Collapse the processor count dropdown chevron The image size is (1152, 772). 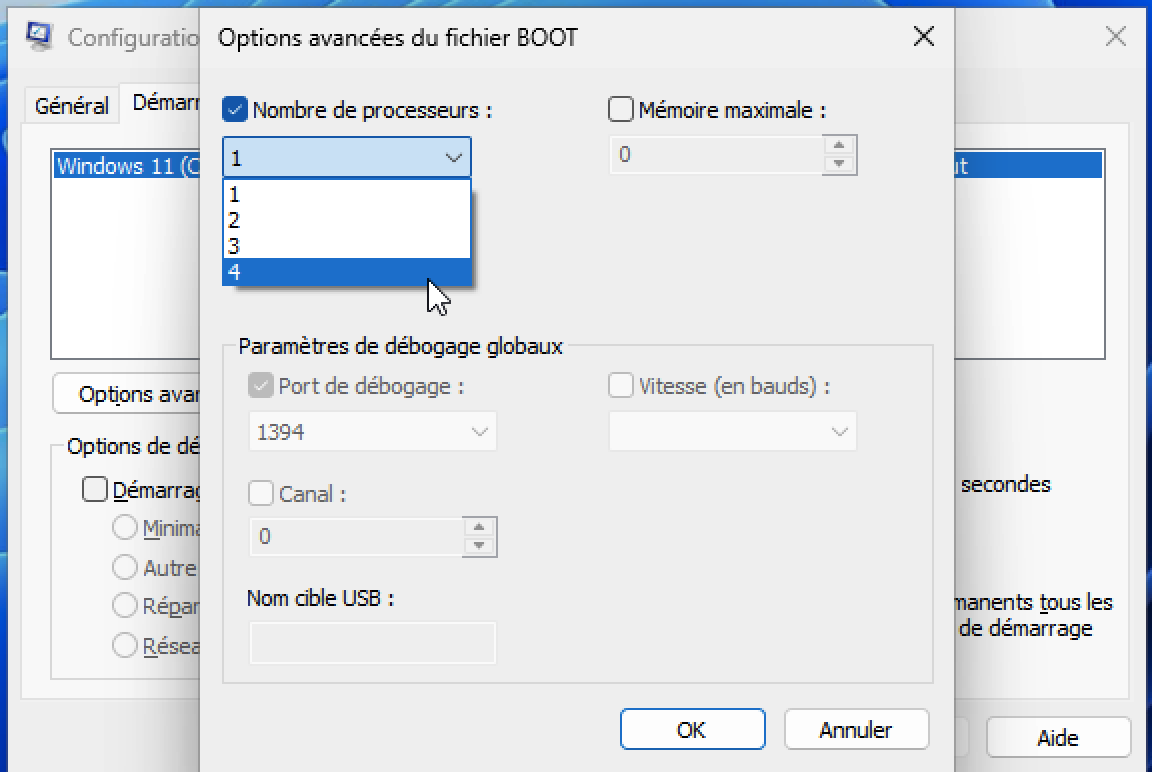pos(453,158)
